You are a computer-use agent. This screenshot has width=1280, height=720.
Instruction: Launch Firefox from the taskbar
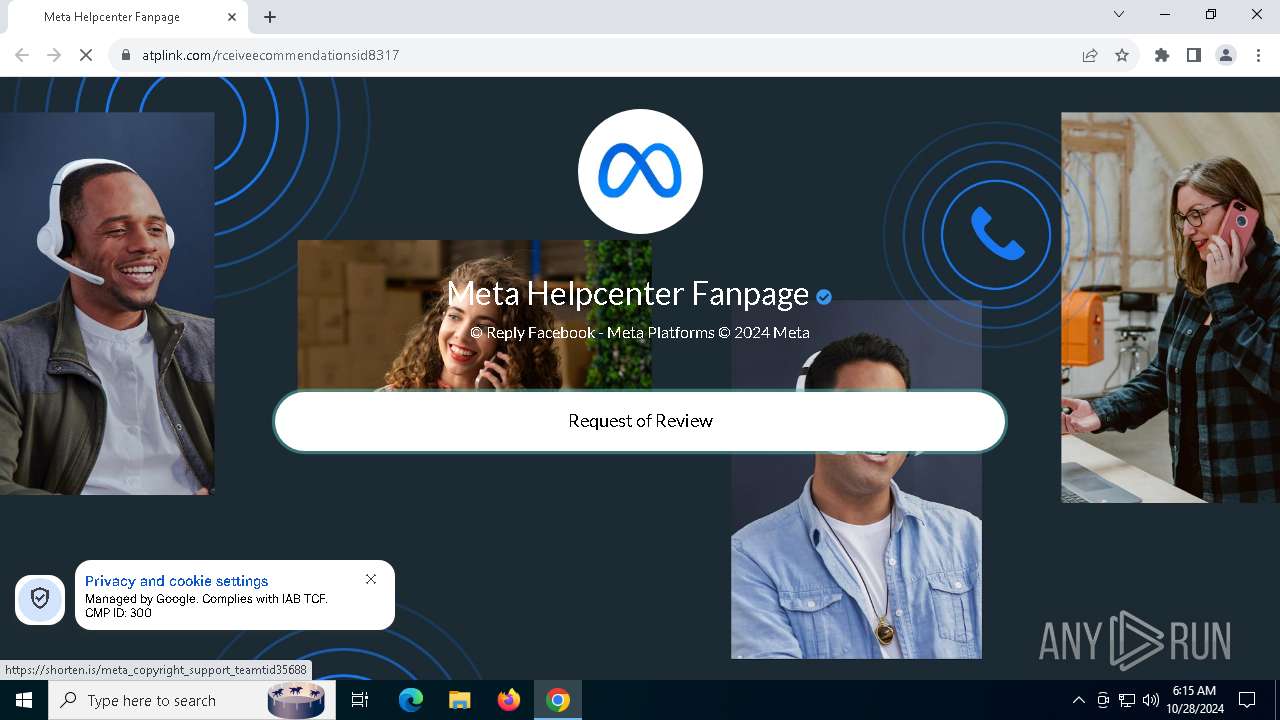(x=509, y=700)
